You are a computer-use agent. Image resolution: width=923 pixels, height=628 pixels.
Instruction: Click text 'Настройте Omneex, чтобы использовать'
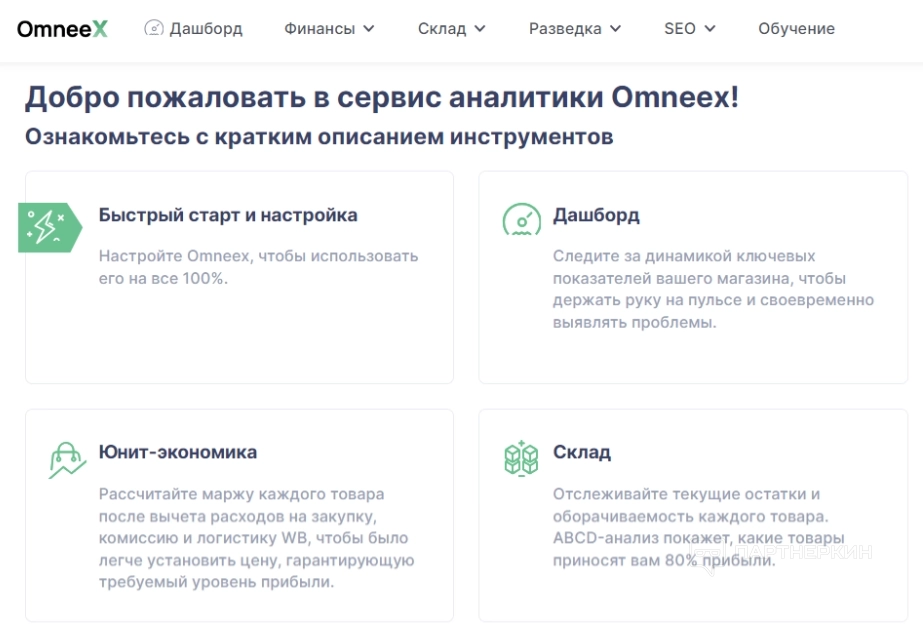(x=258, y=256)
